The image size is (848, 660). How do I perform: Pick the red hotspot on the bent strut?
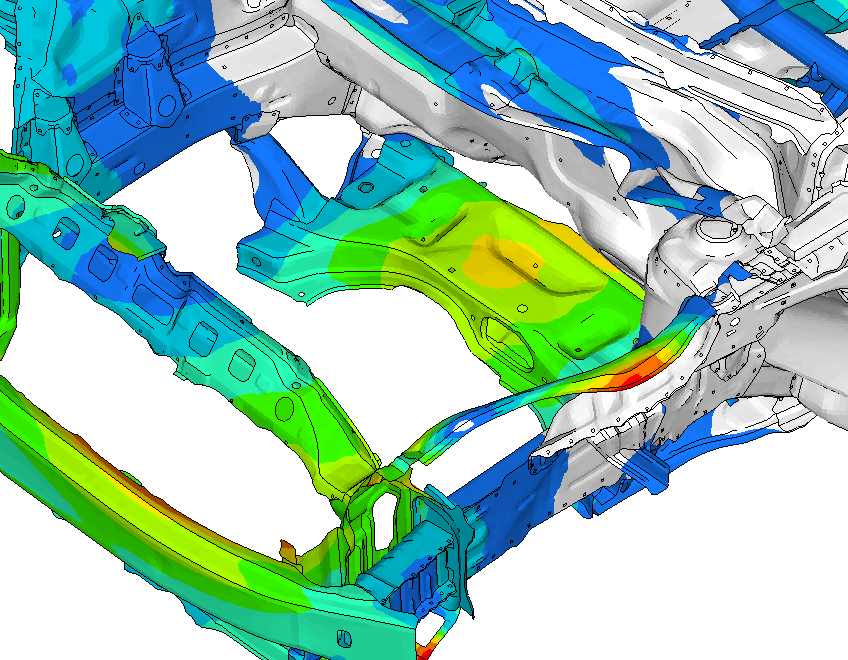point(633,378)
